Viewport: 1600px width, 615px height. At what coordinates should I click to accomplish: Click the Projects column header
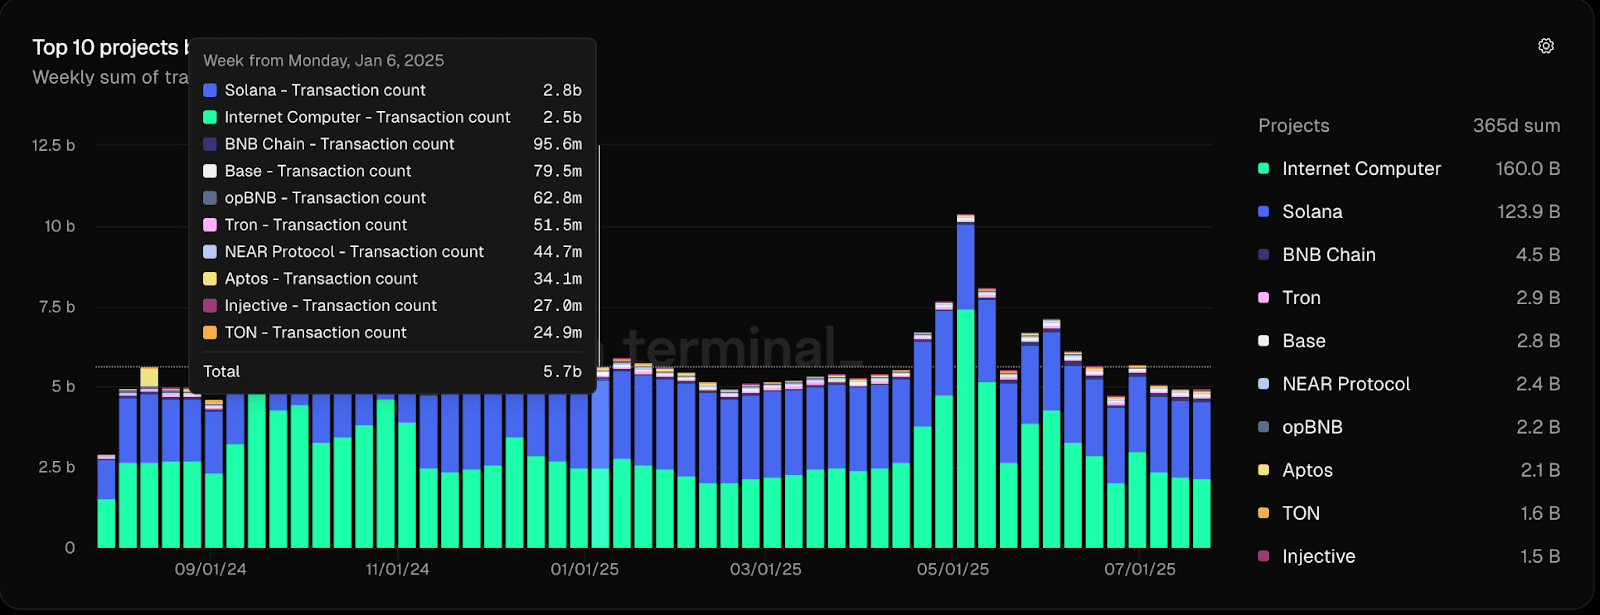coord(1293,126)
